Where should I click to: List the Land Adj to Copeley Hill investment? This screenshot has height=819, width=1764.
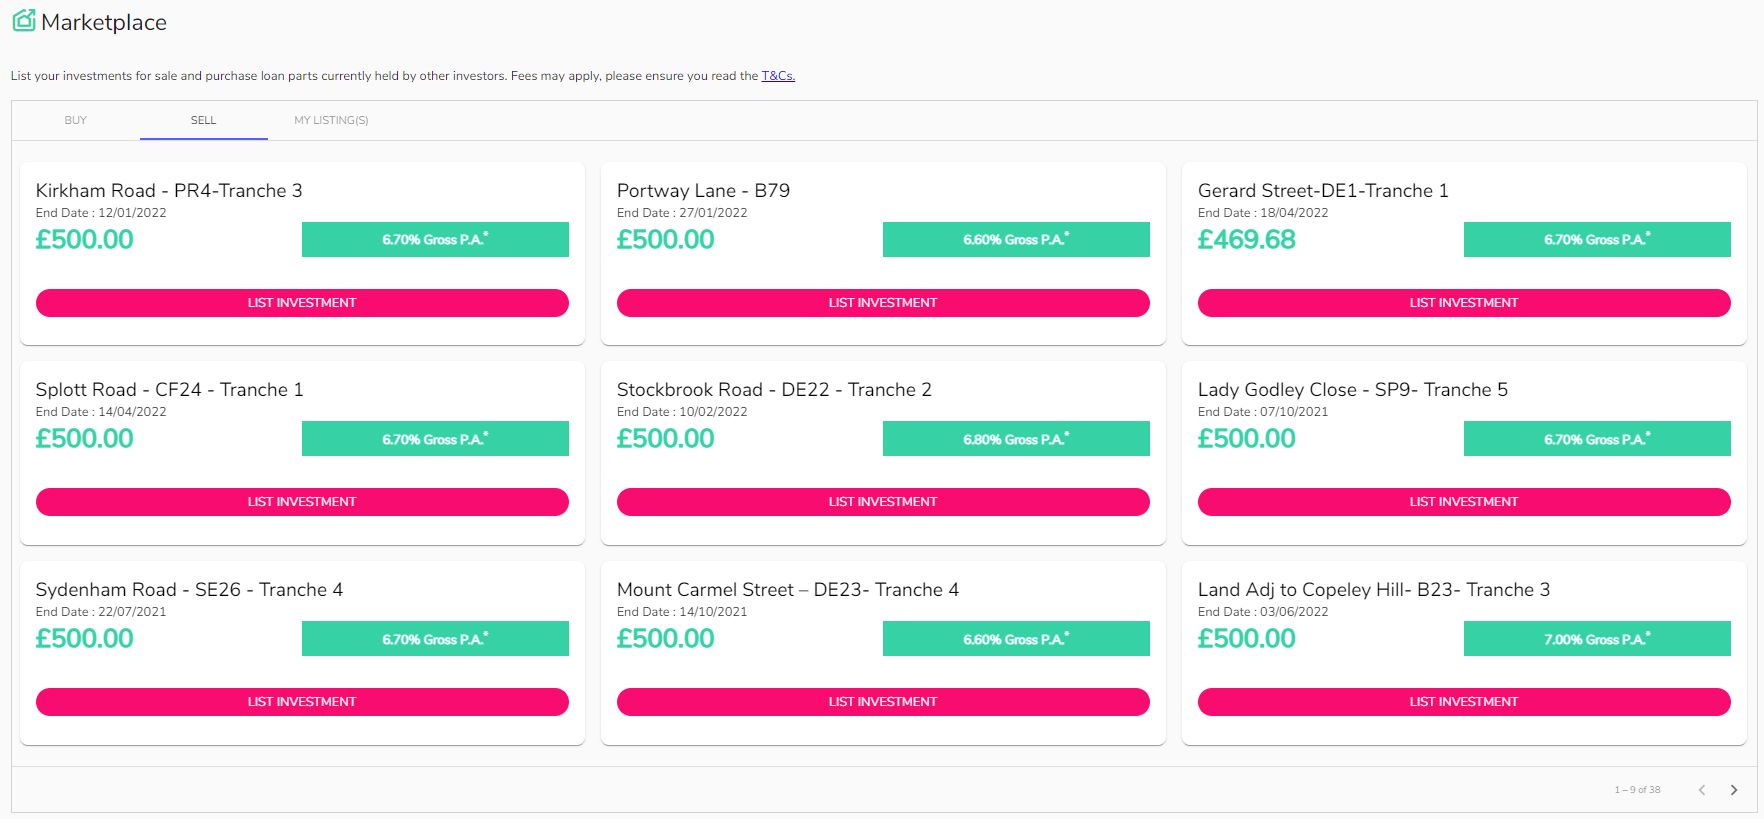click(x=1464, y=702)
